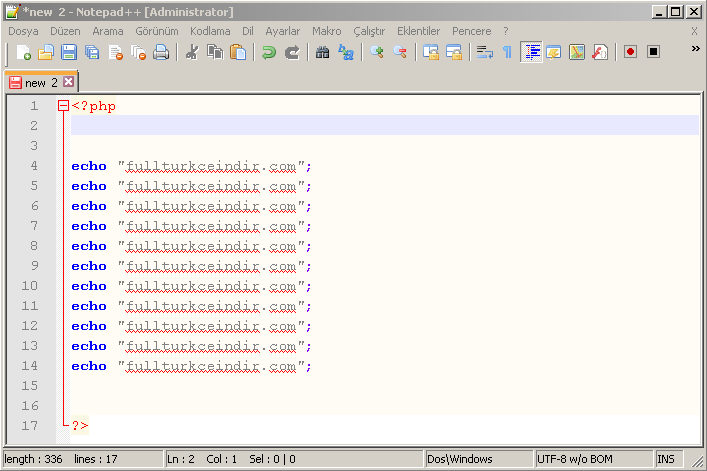This screenshot has width=707, height=471.
Task: Toggle synchronize vertical scrolling icon
Action: [431, 52]
